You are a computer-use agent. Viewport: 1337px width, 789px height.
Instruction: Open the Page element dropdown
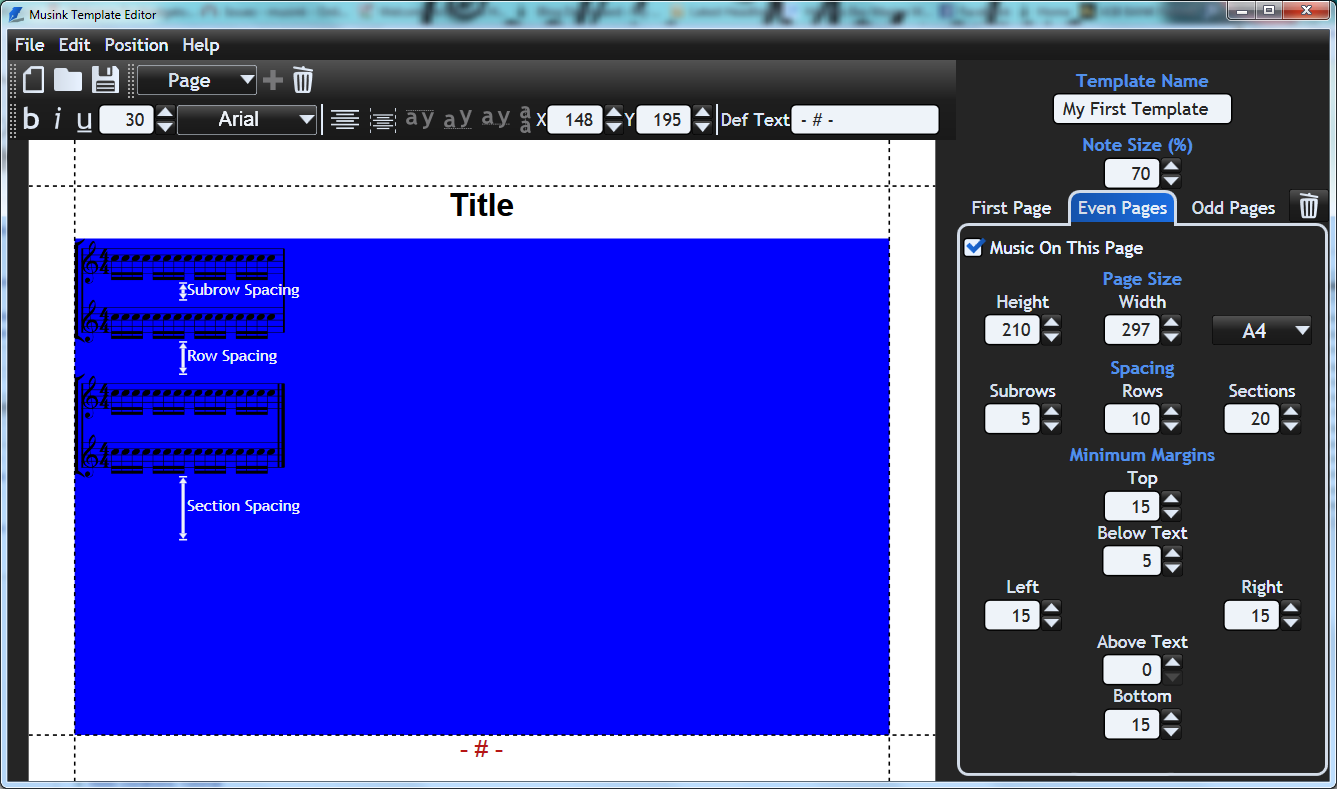pyautogui.click(x=197, y=80)
